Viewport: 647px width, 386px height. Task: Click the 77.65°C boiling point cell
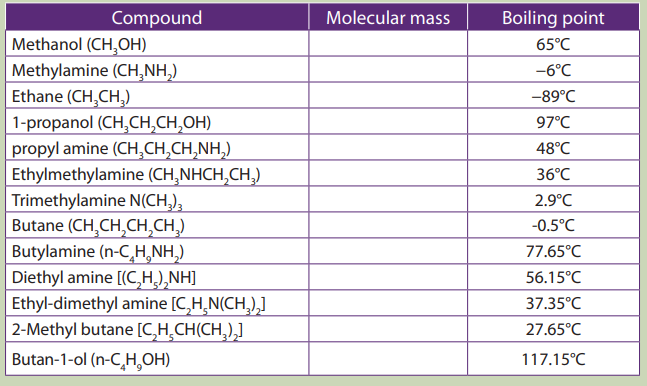click(553, 251)
